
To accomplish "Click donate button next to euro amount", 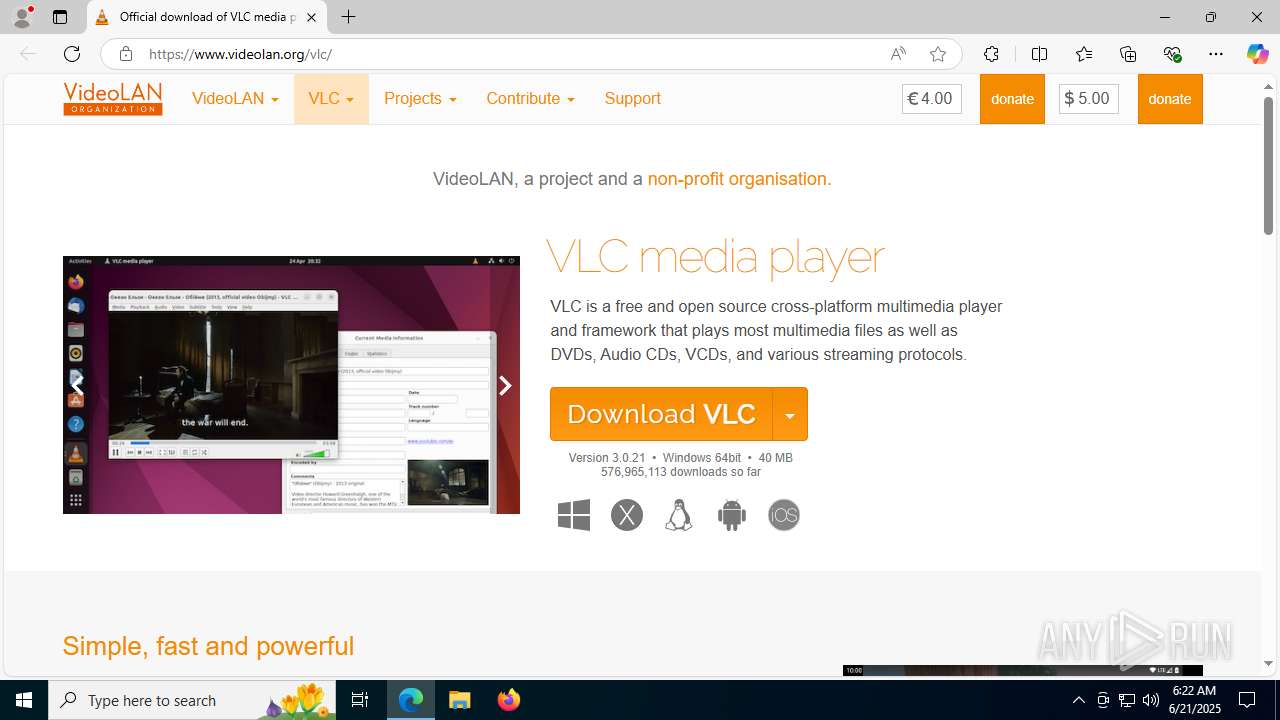I will coord(1012,99).
